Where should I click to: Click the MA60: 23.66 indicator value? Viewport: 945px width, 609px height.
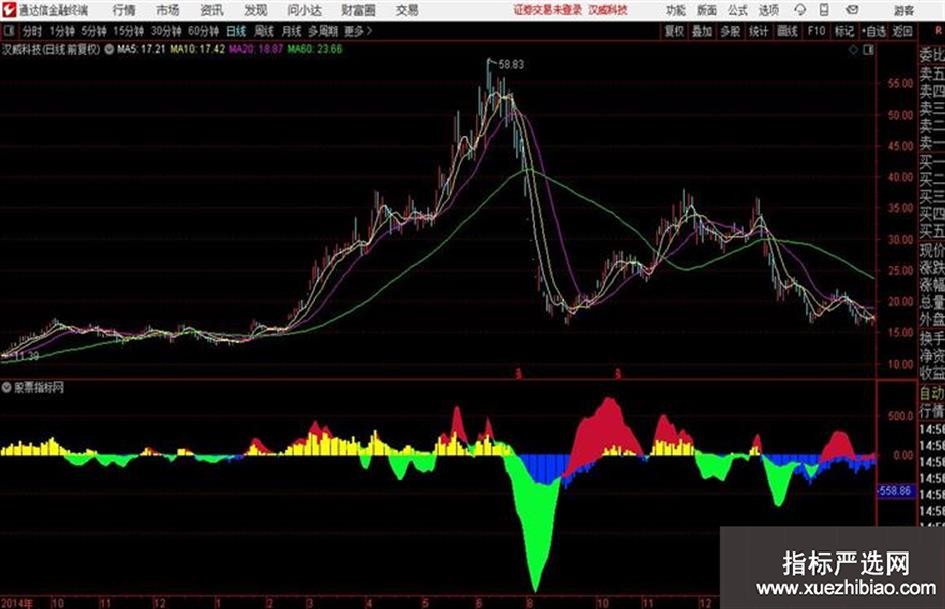315,49
